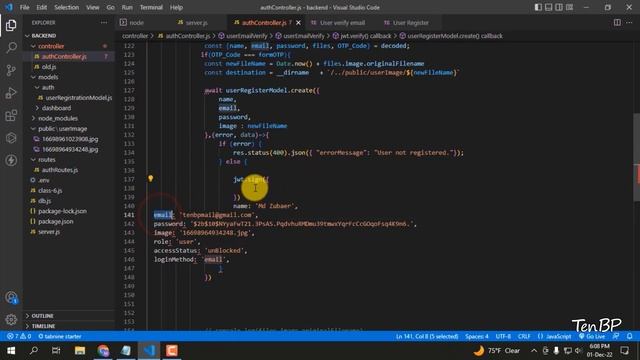The image size is (640, 360).
Task: Click CRLF end-of-line selector
Action: tap(524, 336)
